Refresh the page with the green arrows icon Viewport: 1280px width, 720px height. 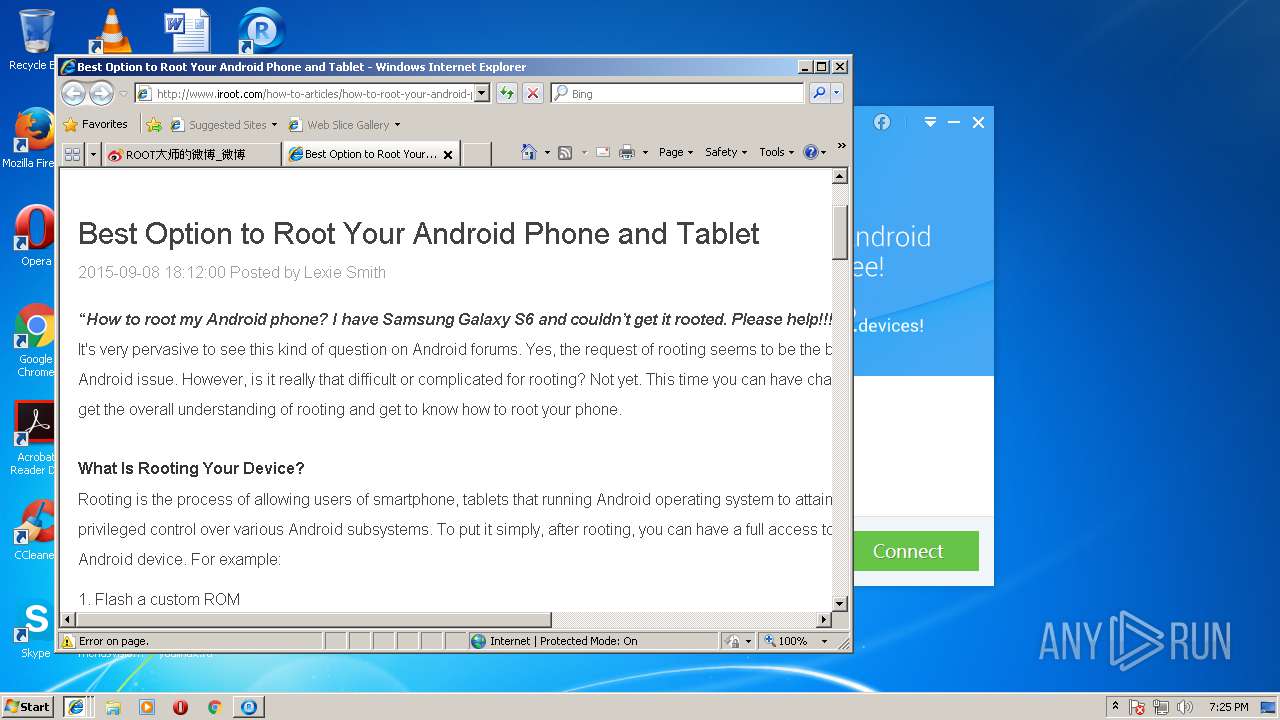[x=507, y=93]
